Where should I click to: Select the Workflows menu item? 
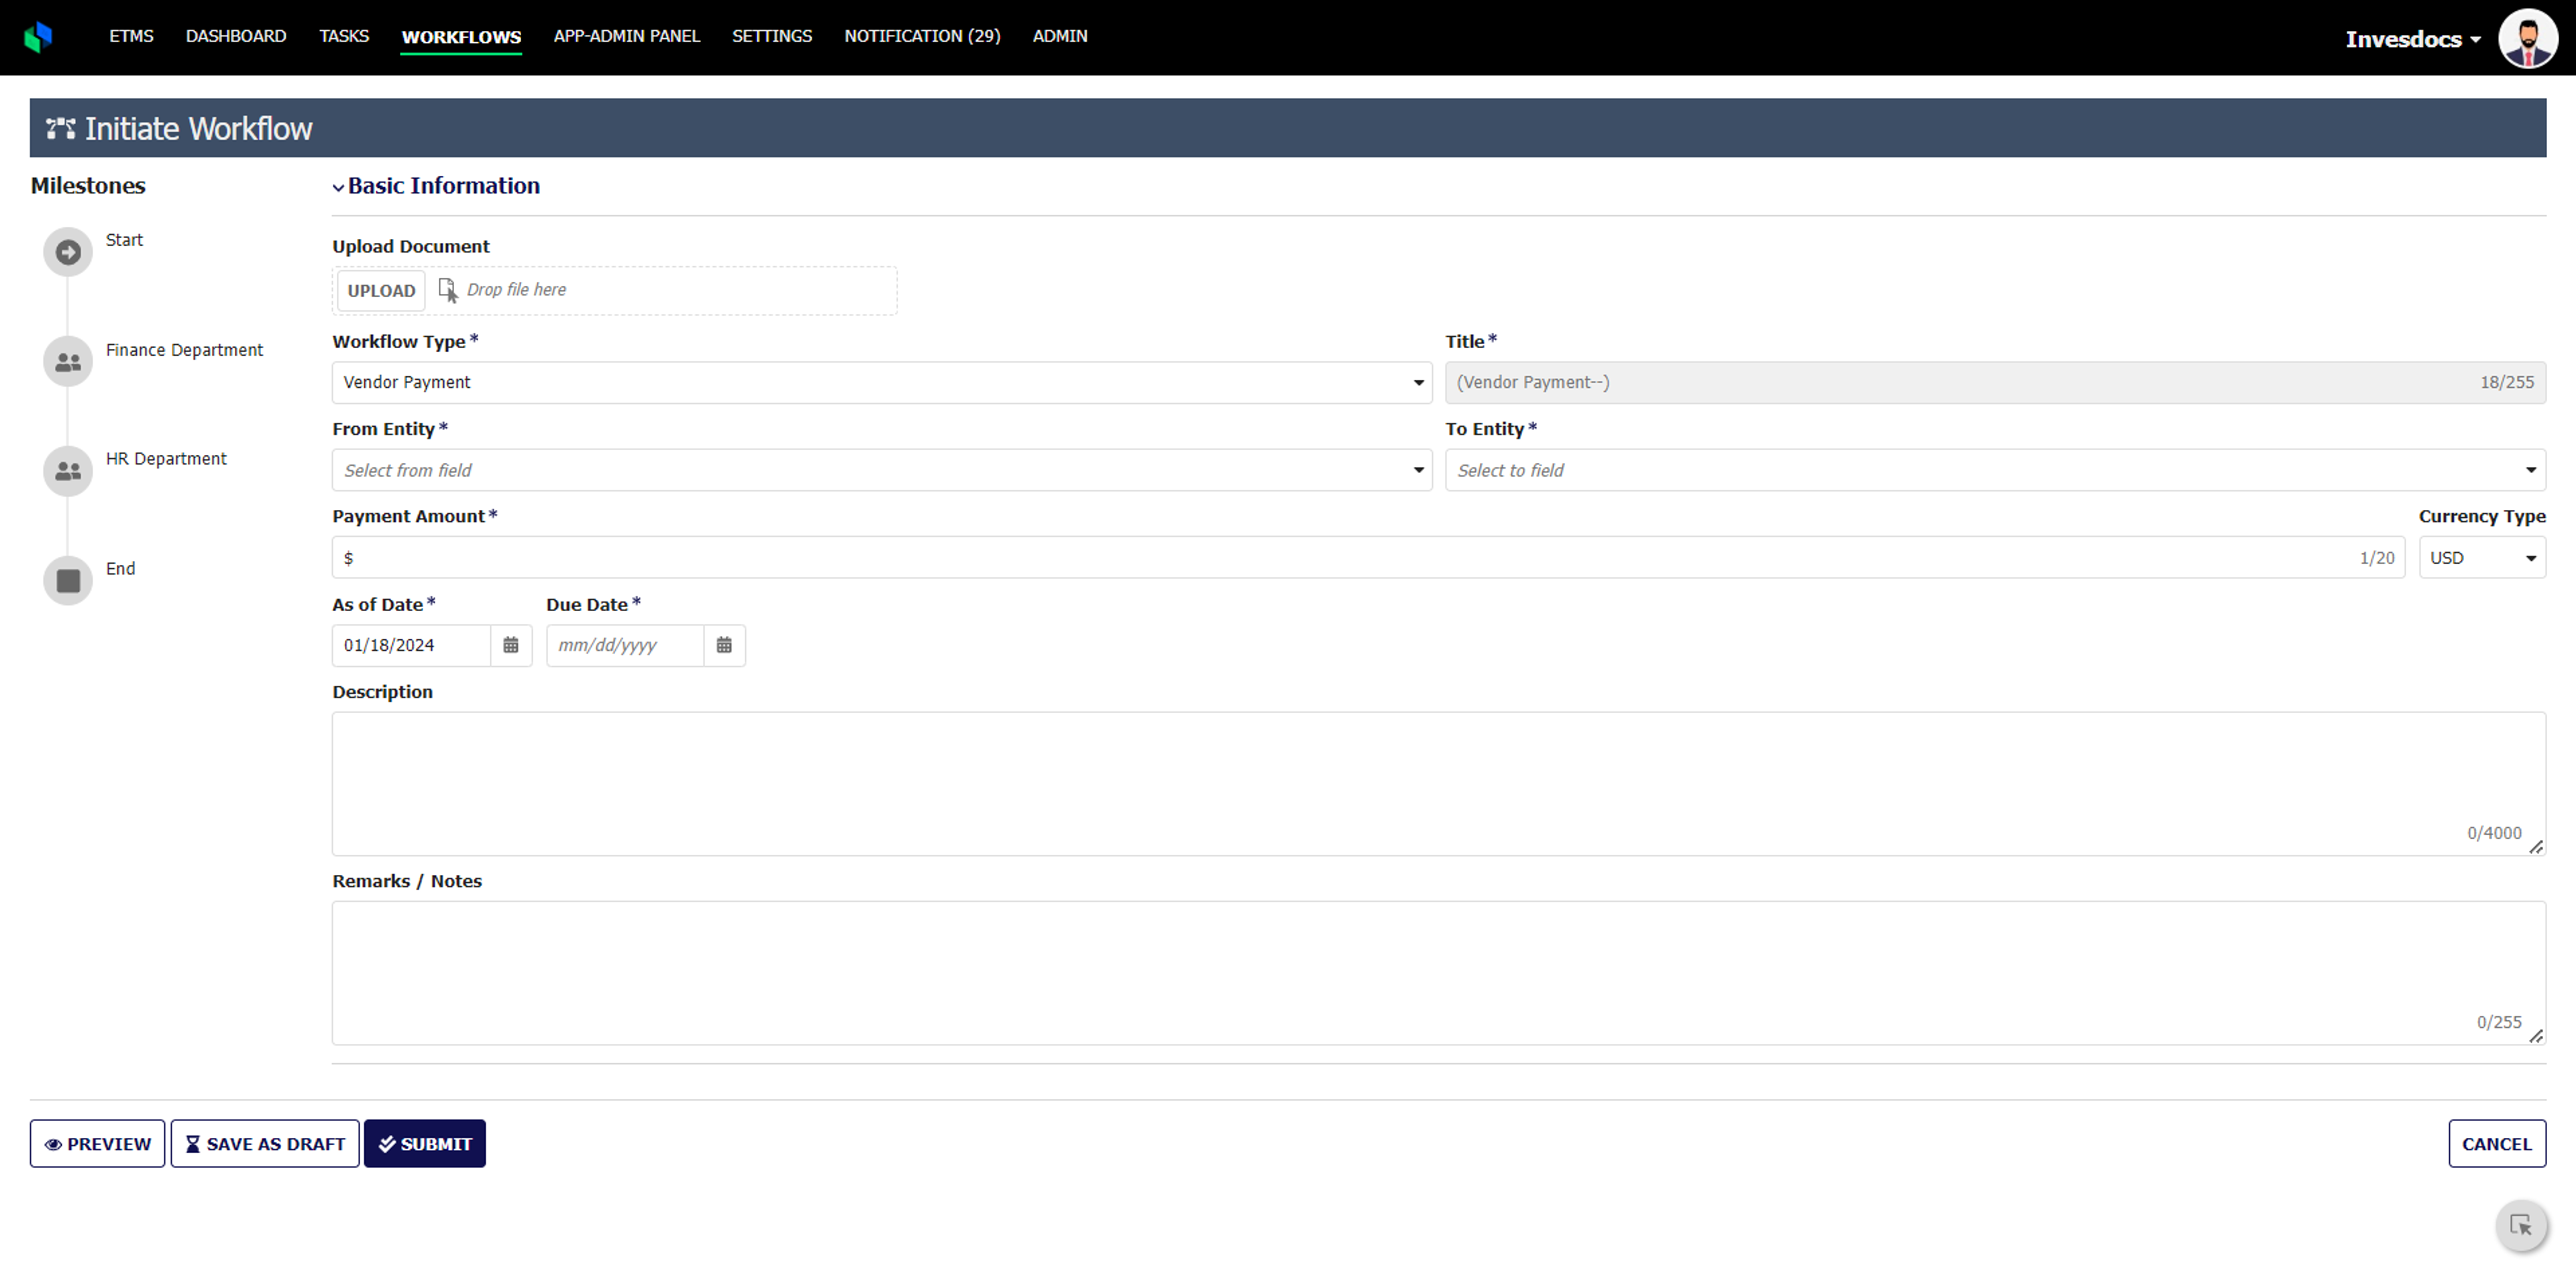point(461,37)
